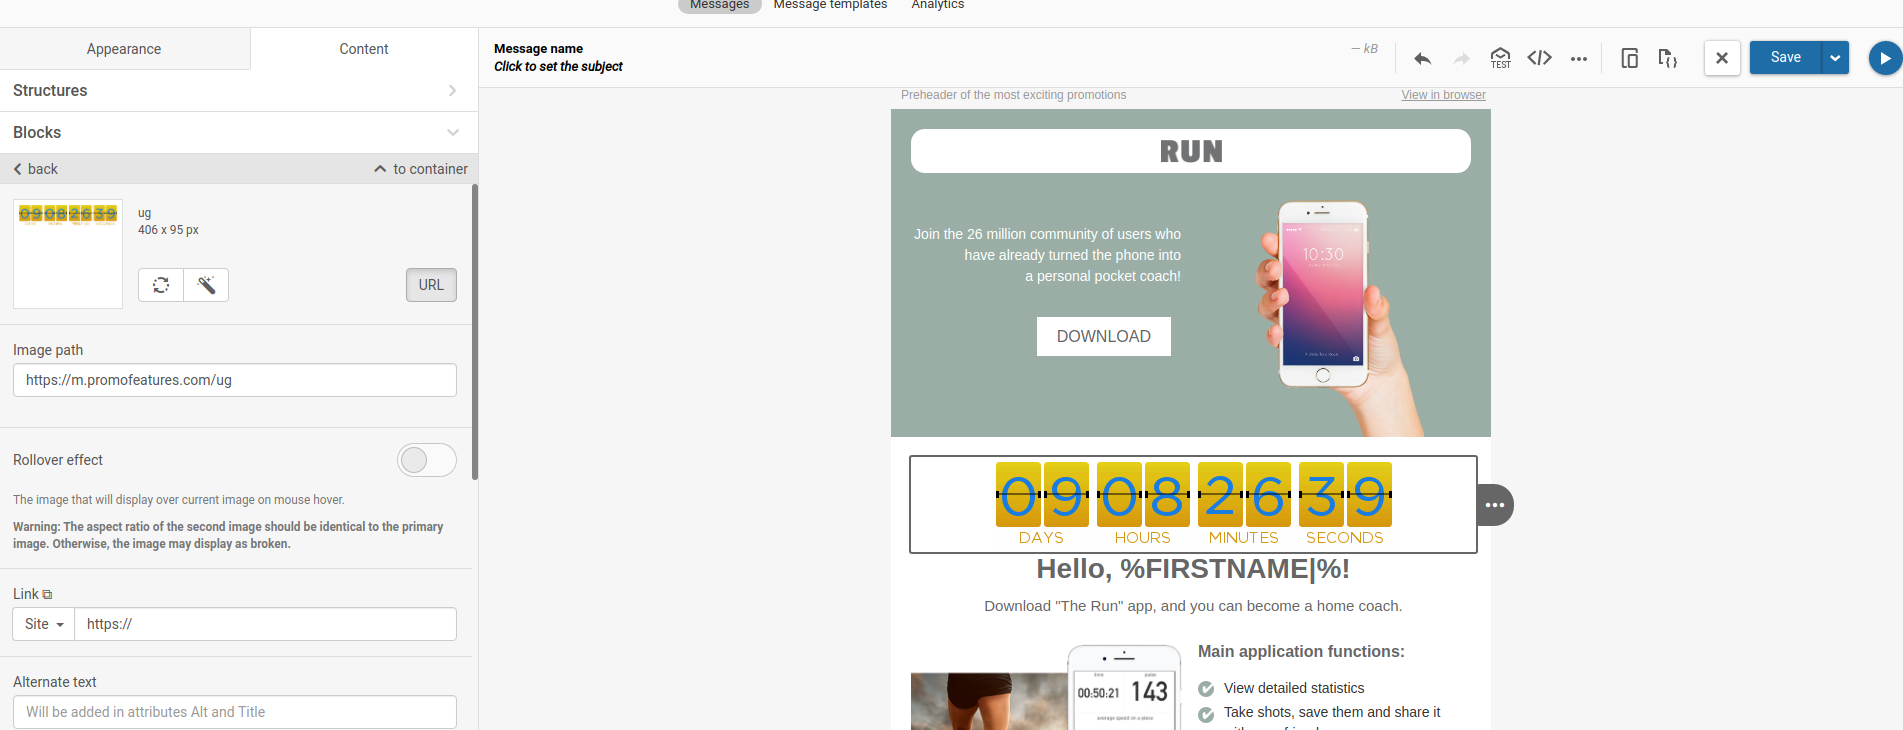Click the merge tag icon beside Link
The height and width of the screenshot is (730, 1903).
pyautogui.click(x=47, y=595)
